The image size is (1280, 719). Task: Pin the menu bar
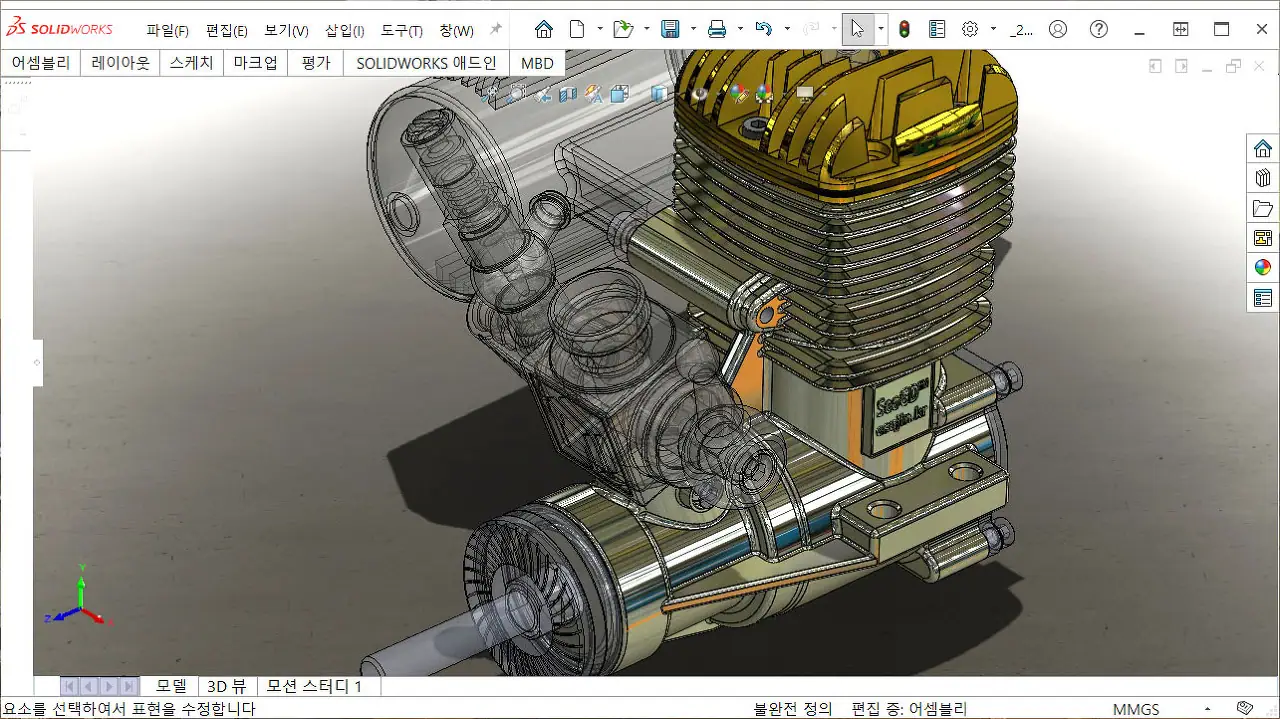tap(495, 29)
